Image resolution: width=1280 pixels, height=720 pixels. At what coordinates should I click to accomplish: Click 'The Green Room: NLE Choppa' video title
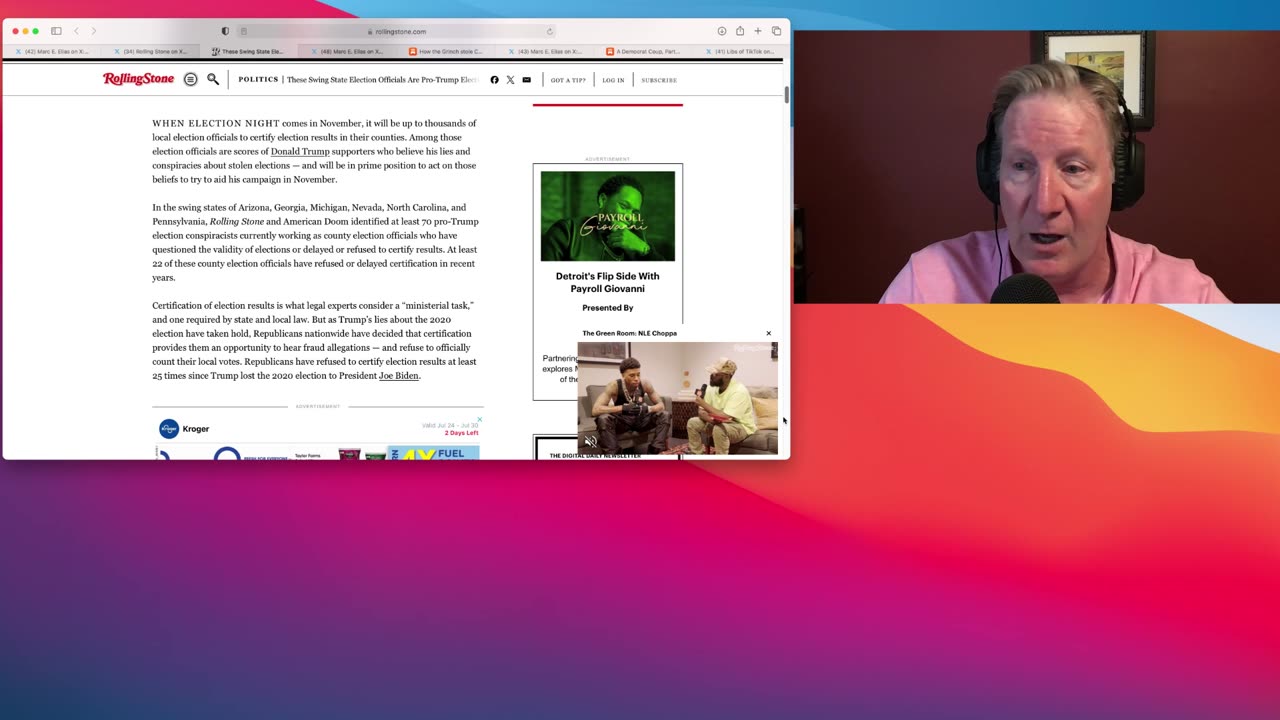(x=630, y=333)
